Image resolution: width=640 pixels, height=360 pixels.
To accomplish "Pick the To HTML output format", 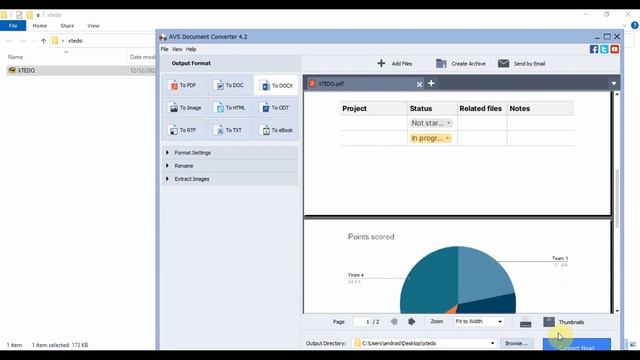I will click(x=231, y=108).
